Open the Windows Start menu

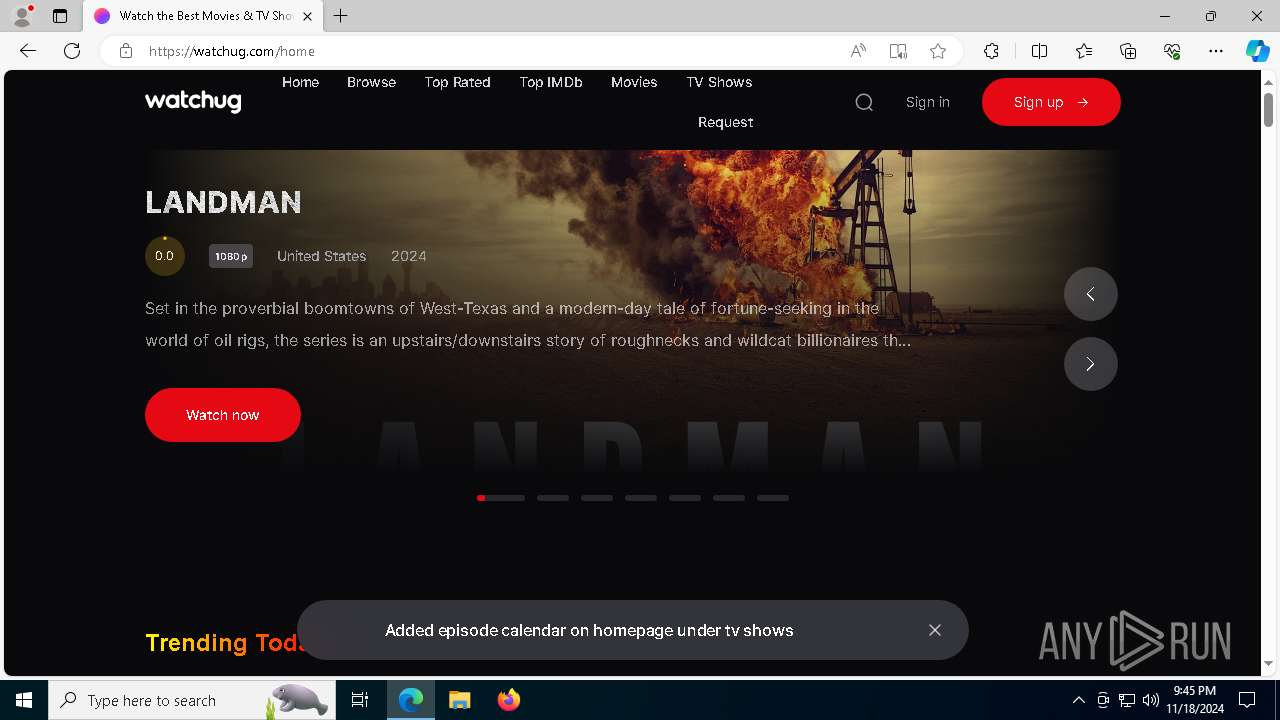click(24, 700)
